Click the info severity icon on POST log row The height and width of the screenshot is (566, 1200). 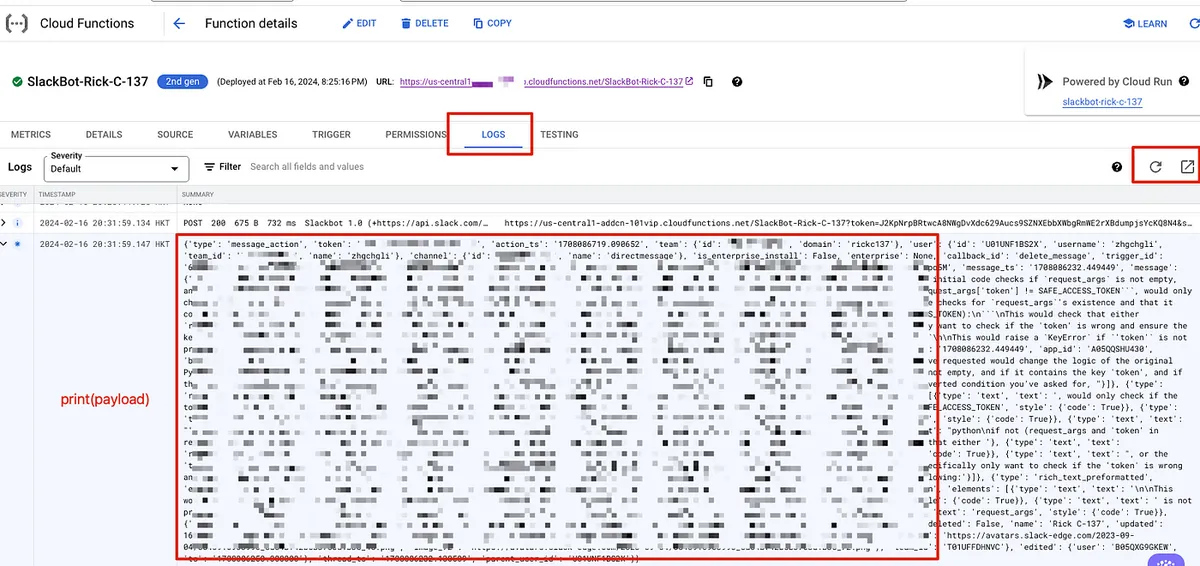pos(17,222)
